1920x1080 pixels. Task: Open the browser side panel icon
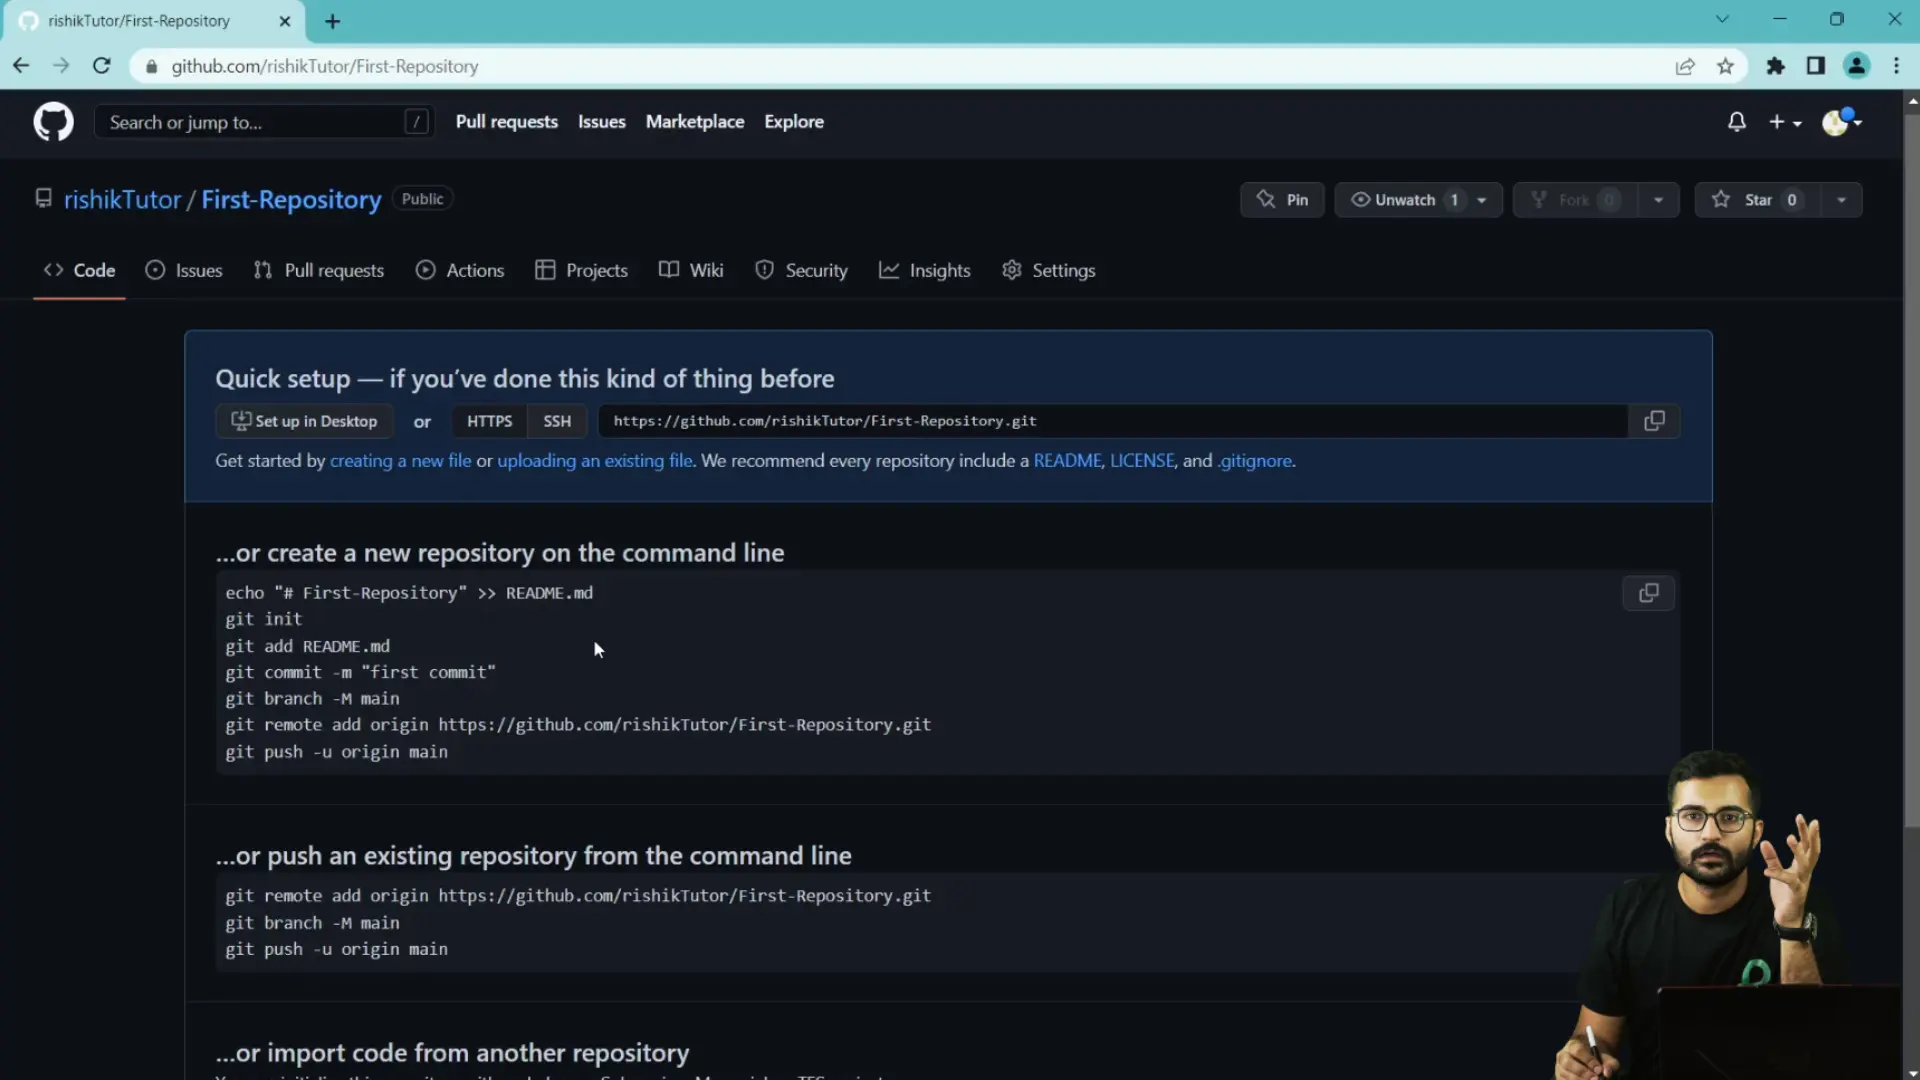coord(1815,66)
